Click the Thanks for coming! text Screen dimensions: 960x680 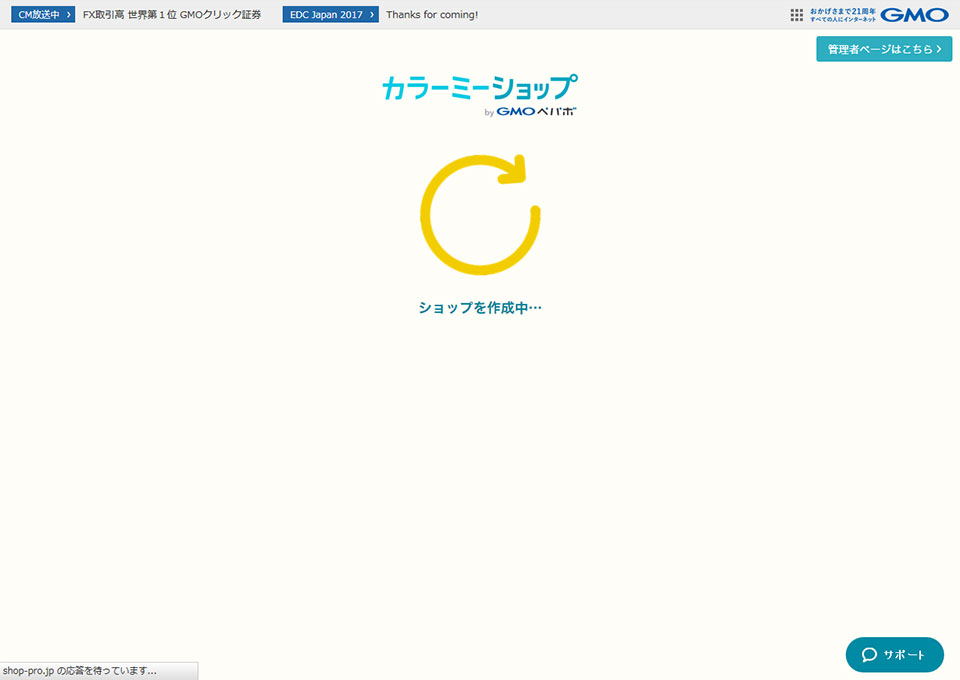point(432,14)
